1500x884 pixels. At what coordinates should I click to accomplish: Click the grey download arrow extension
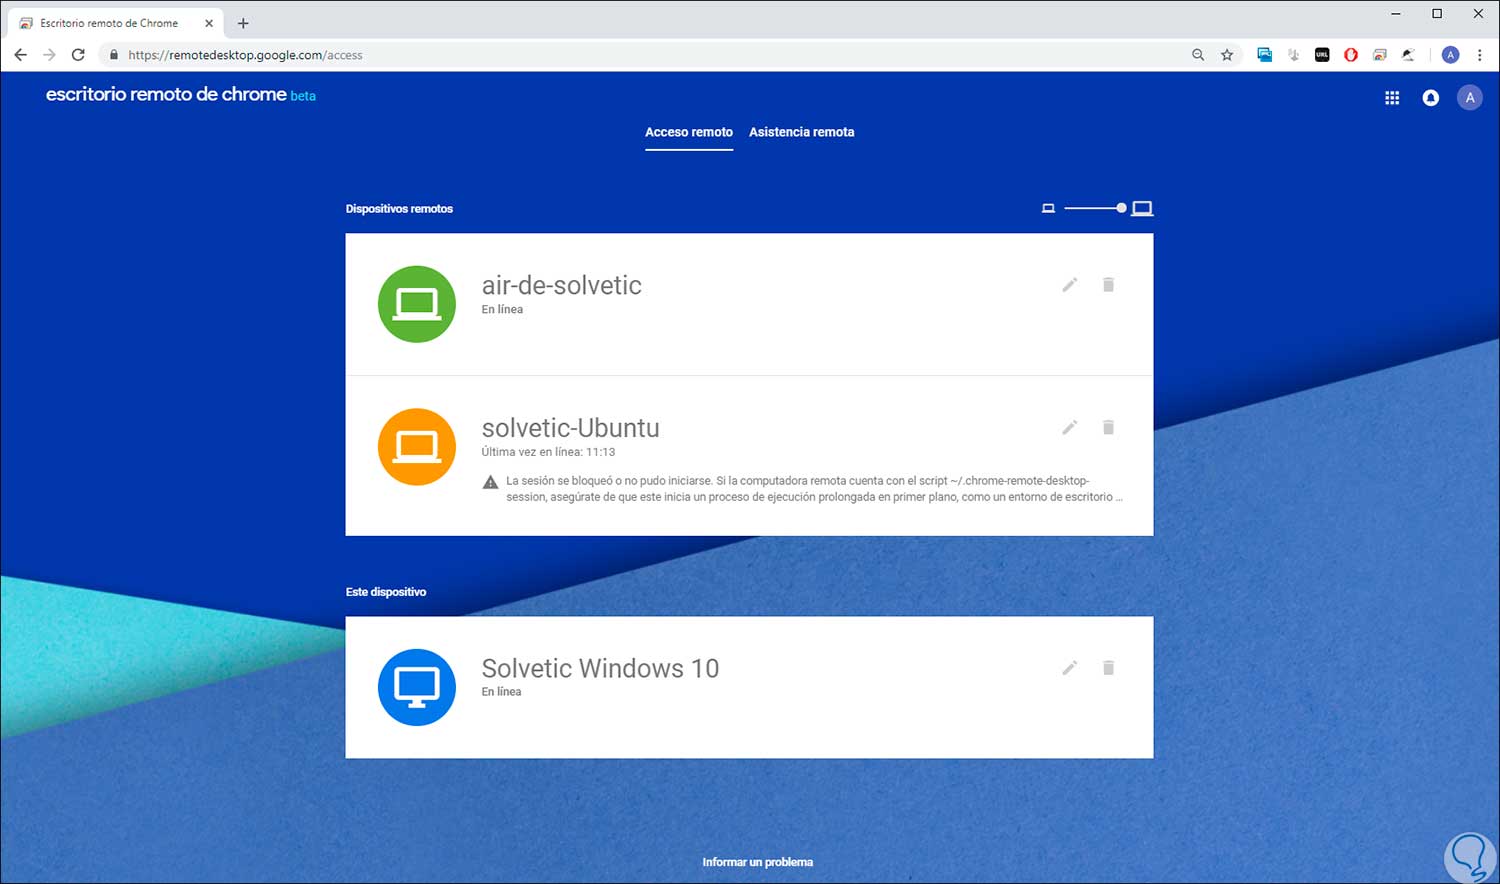pos(1293,55)
